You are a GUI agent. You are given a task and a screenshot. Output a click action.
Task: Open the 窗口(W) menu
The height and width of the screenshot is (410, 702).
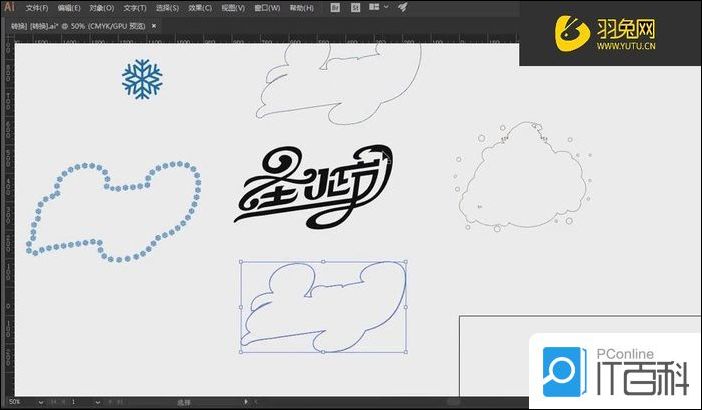pos(267,8)
